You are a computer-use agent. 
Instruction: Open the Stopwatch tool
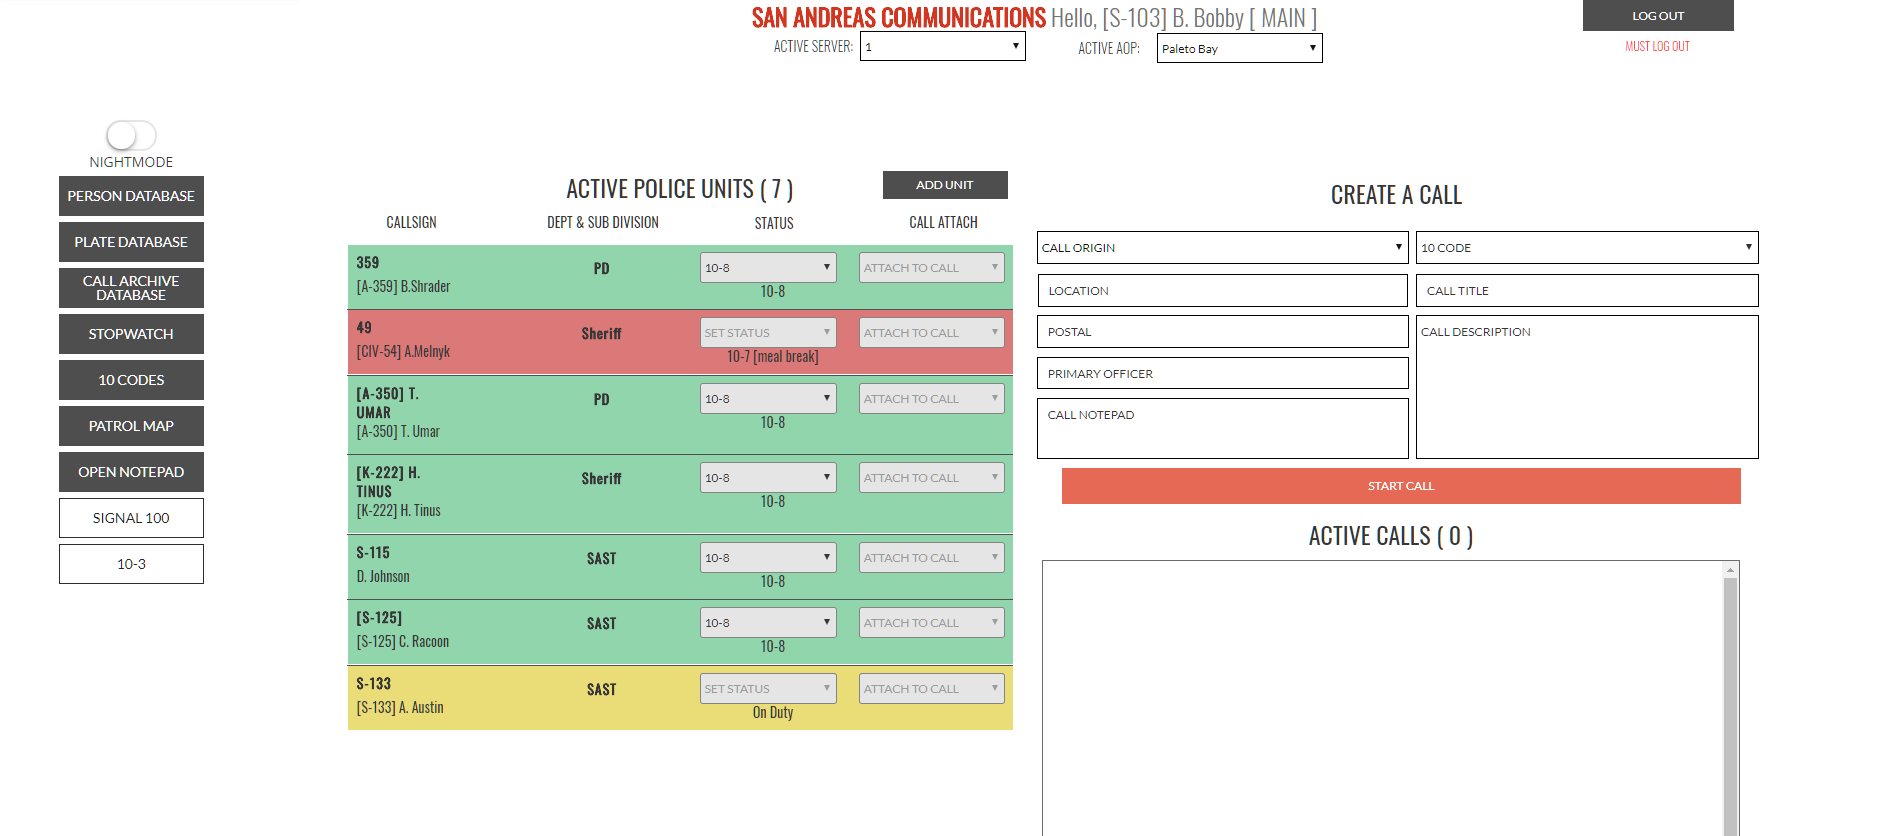(131, 334)
